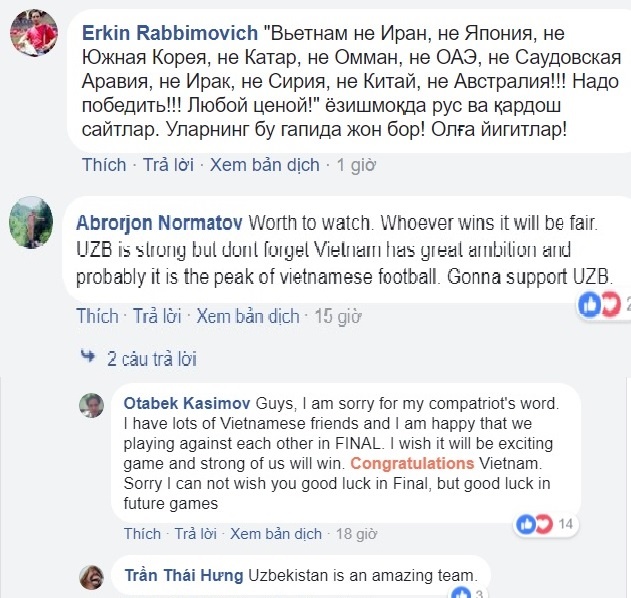This screenshot has height=598, width=631.
Task: Open Otabek Kasimov's small avatar
Action: point(92,405)
